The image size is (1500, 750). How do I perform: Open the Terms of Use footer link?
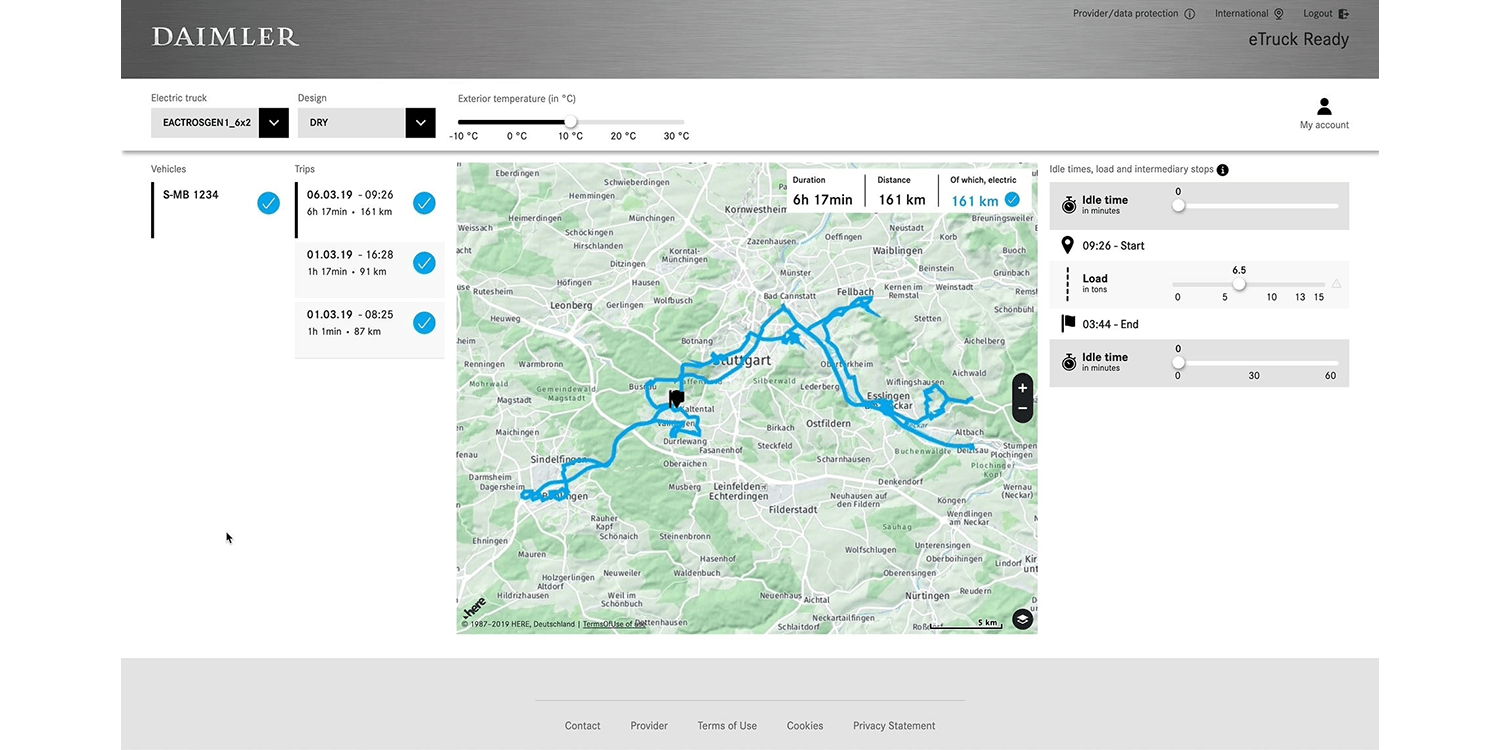coord(727,726)
